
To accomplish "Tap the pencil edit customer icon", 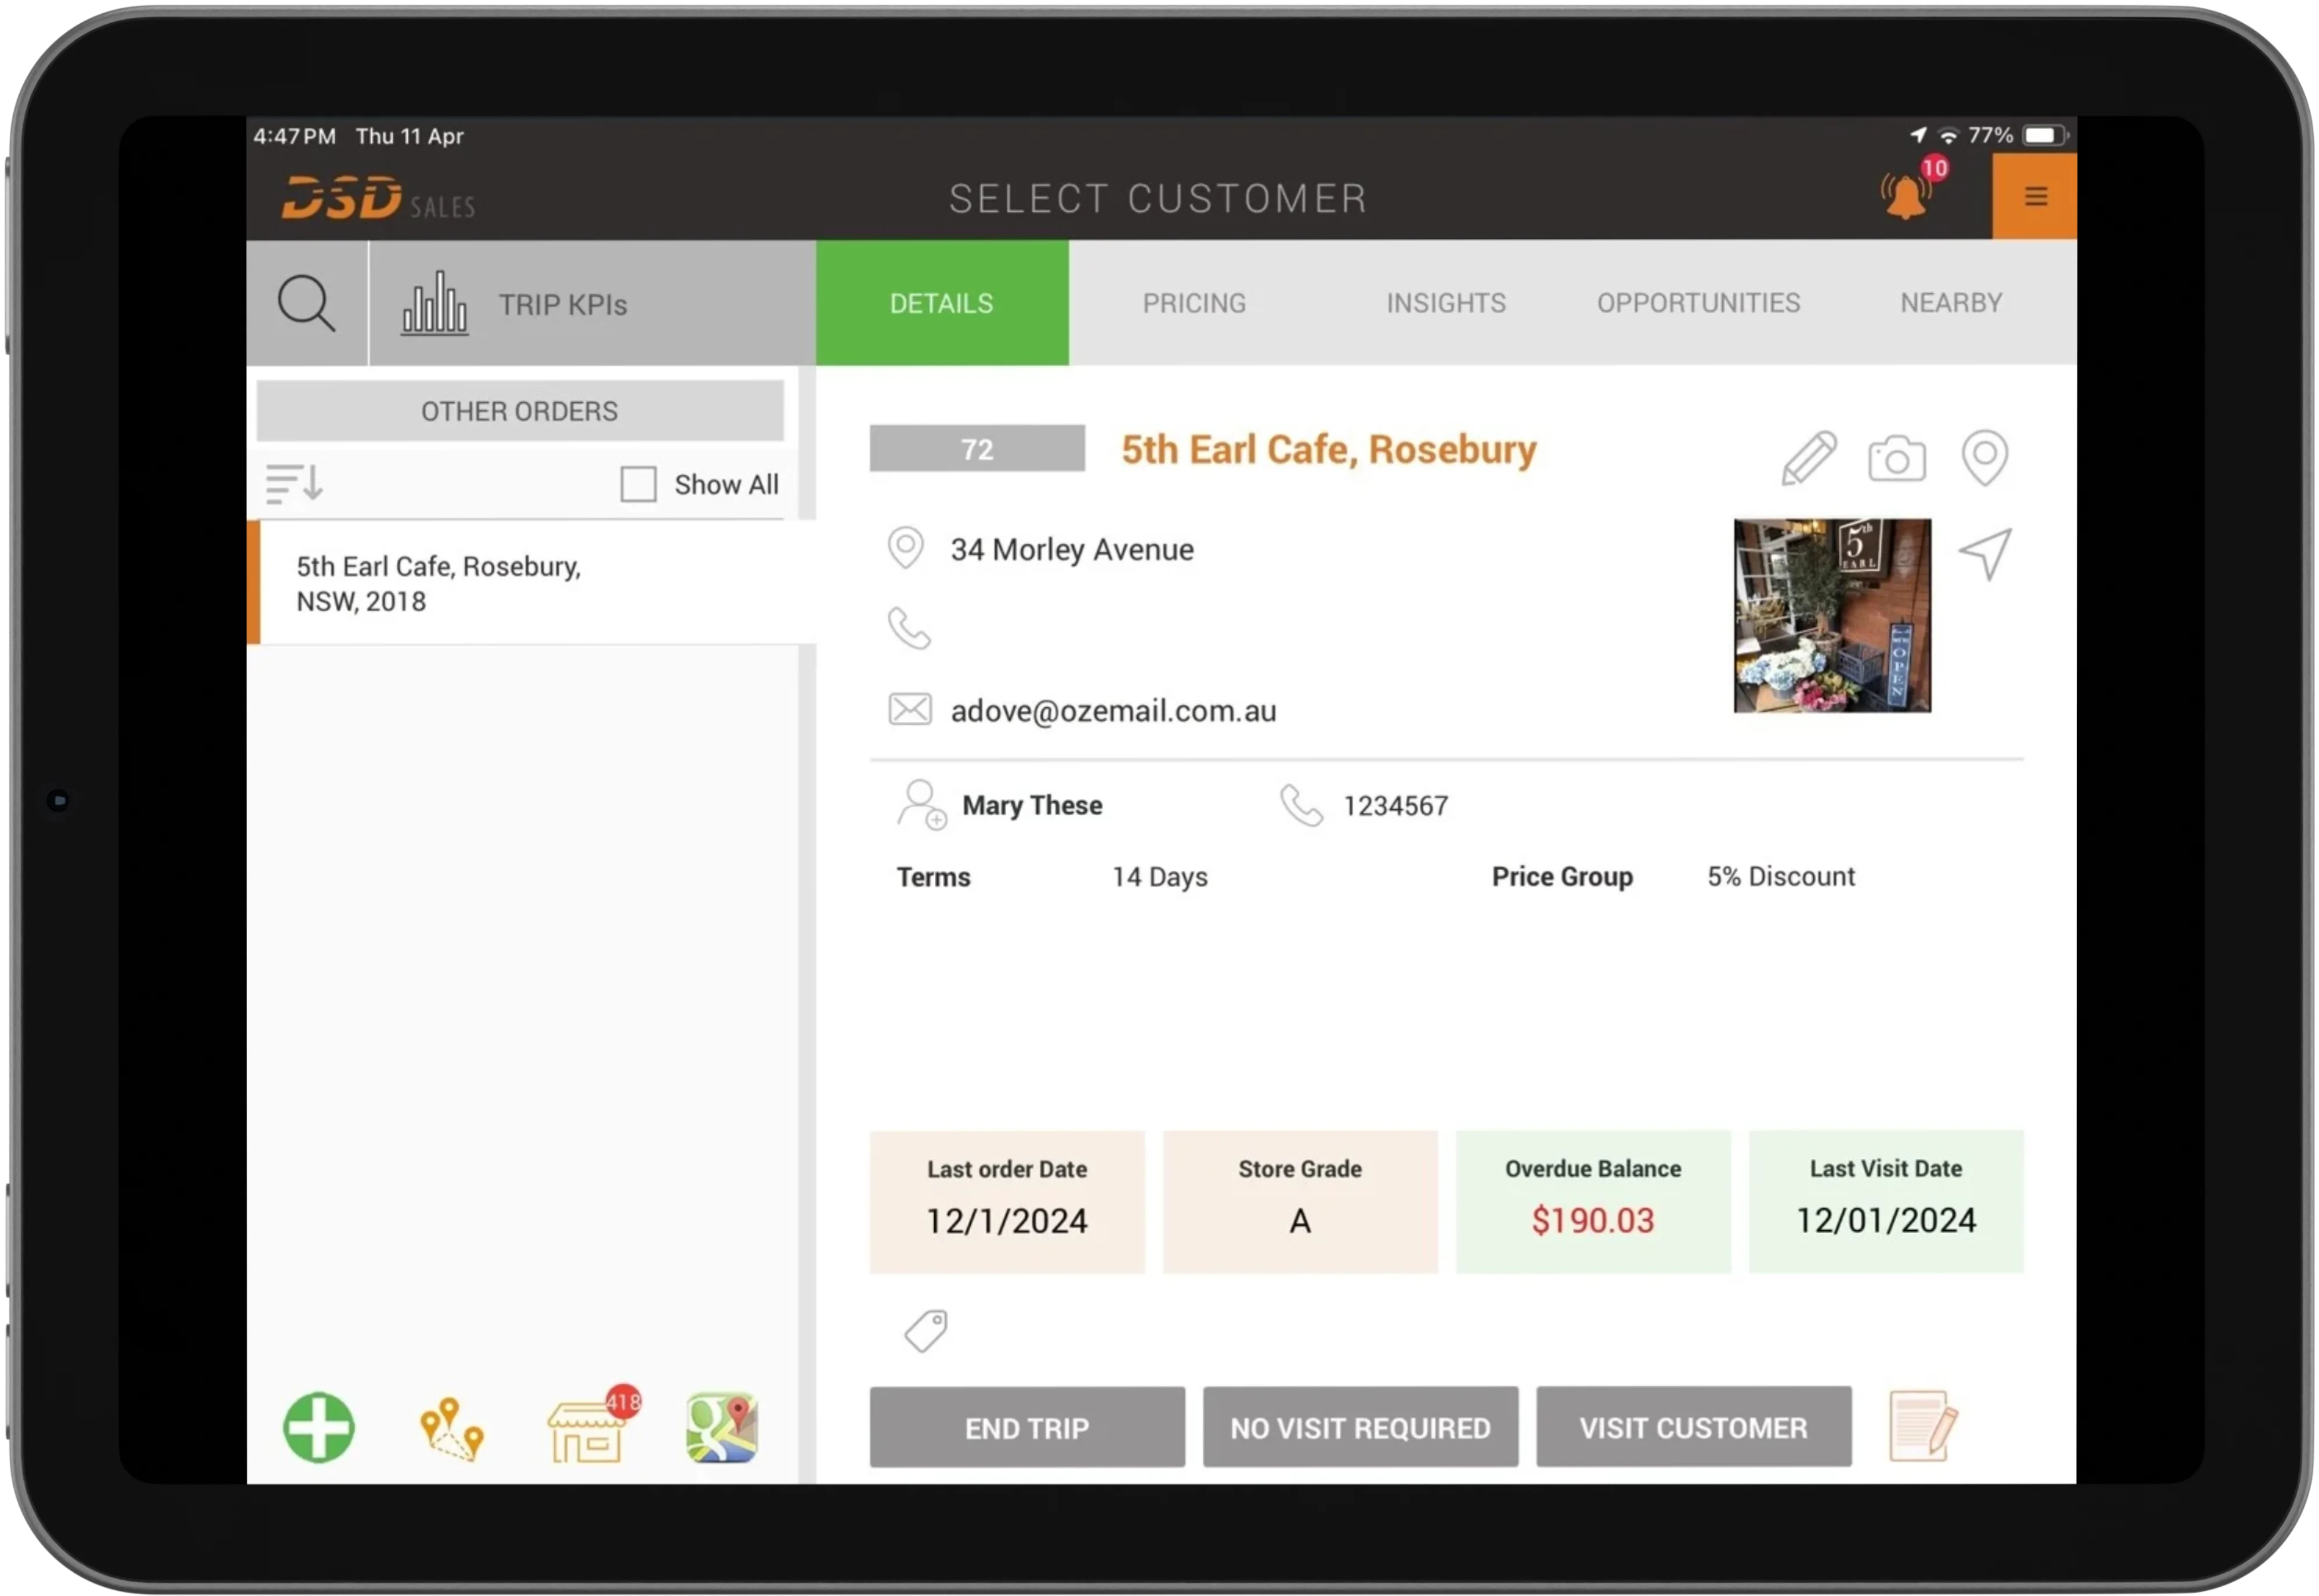I will [1809, 458].
